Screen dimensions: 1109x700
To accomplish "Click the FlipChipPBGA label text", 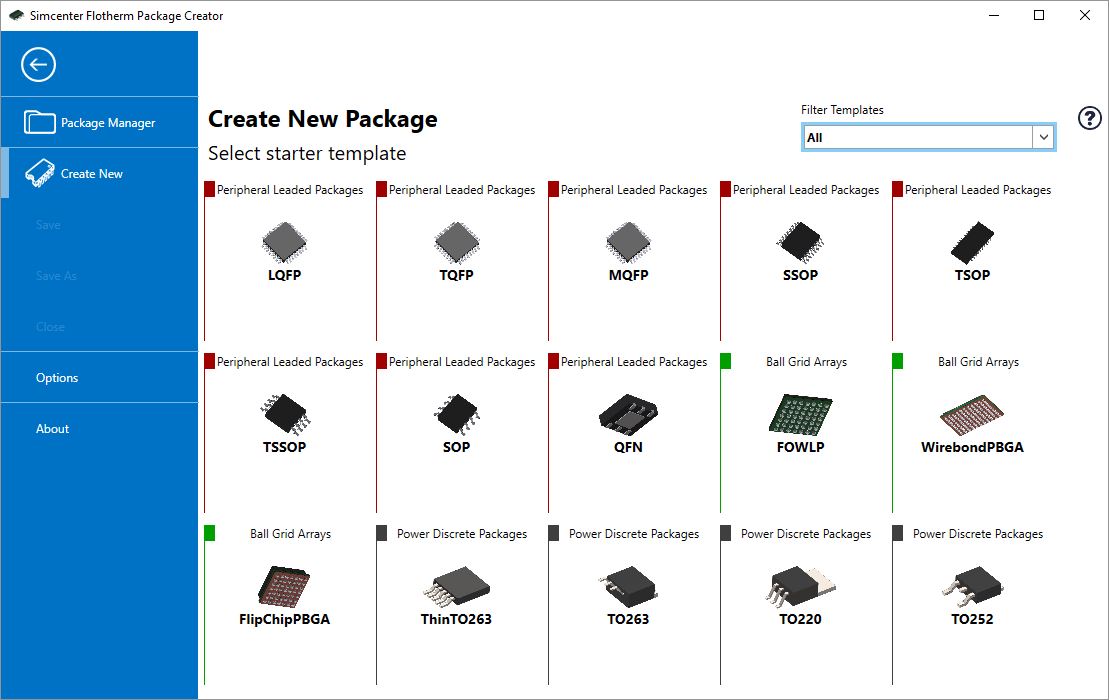I will 284,619.
